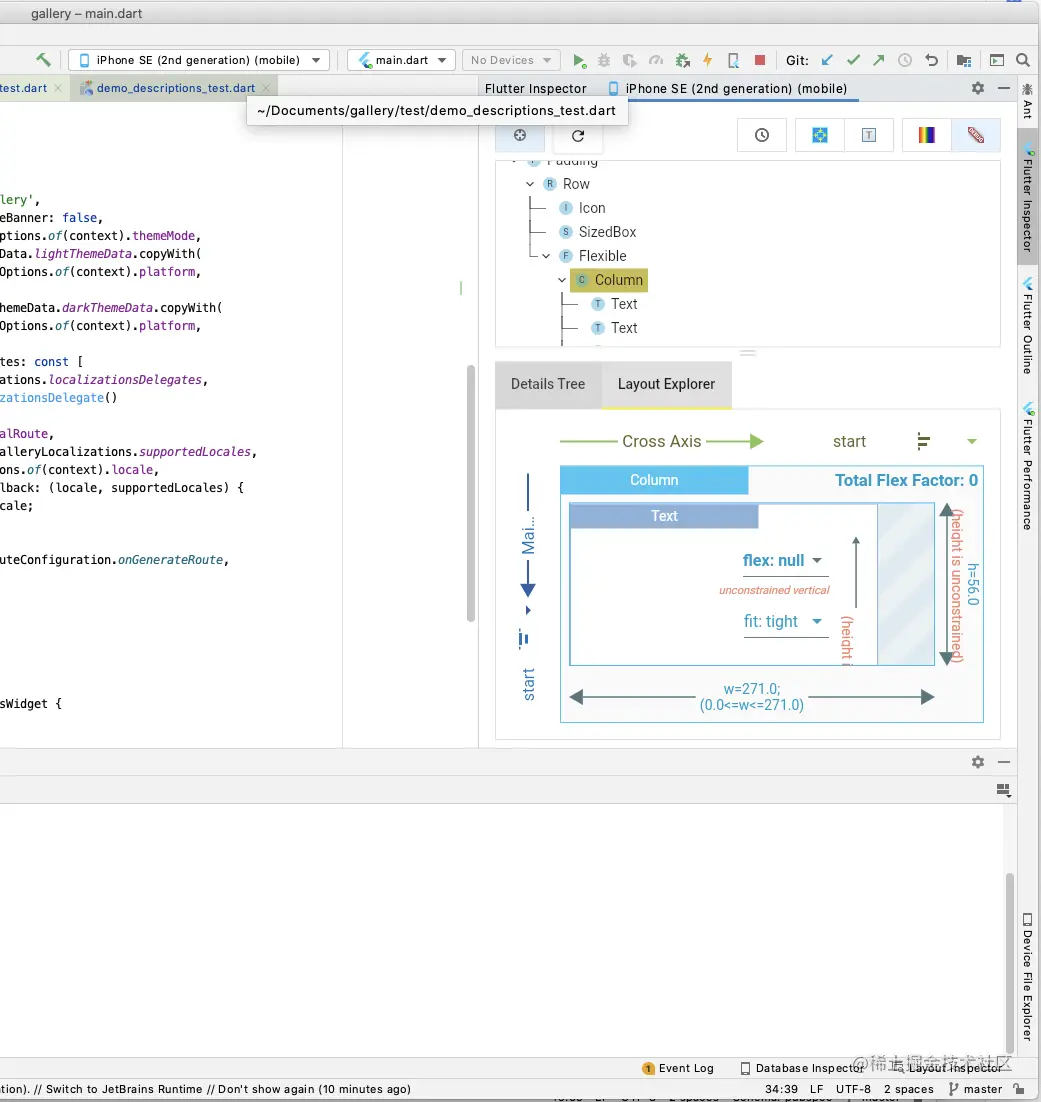This screenshot has height=1102, width=1041.
Task: Toggle Repaint Rainbow icon
Action: tap(927, 135)
